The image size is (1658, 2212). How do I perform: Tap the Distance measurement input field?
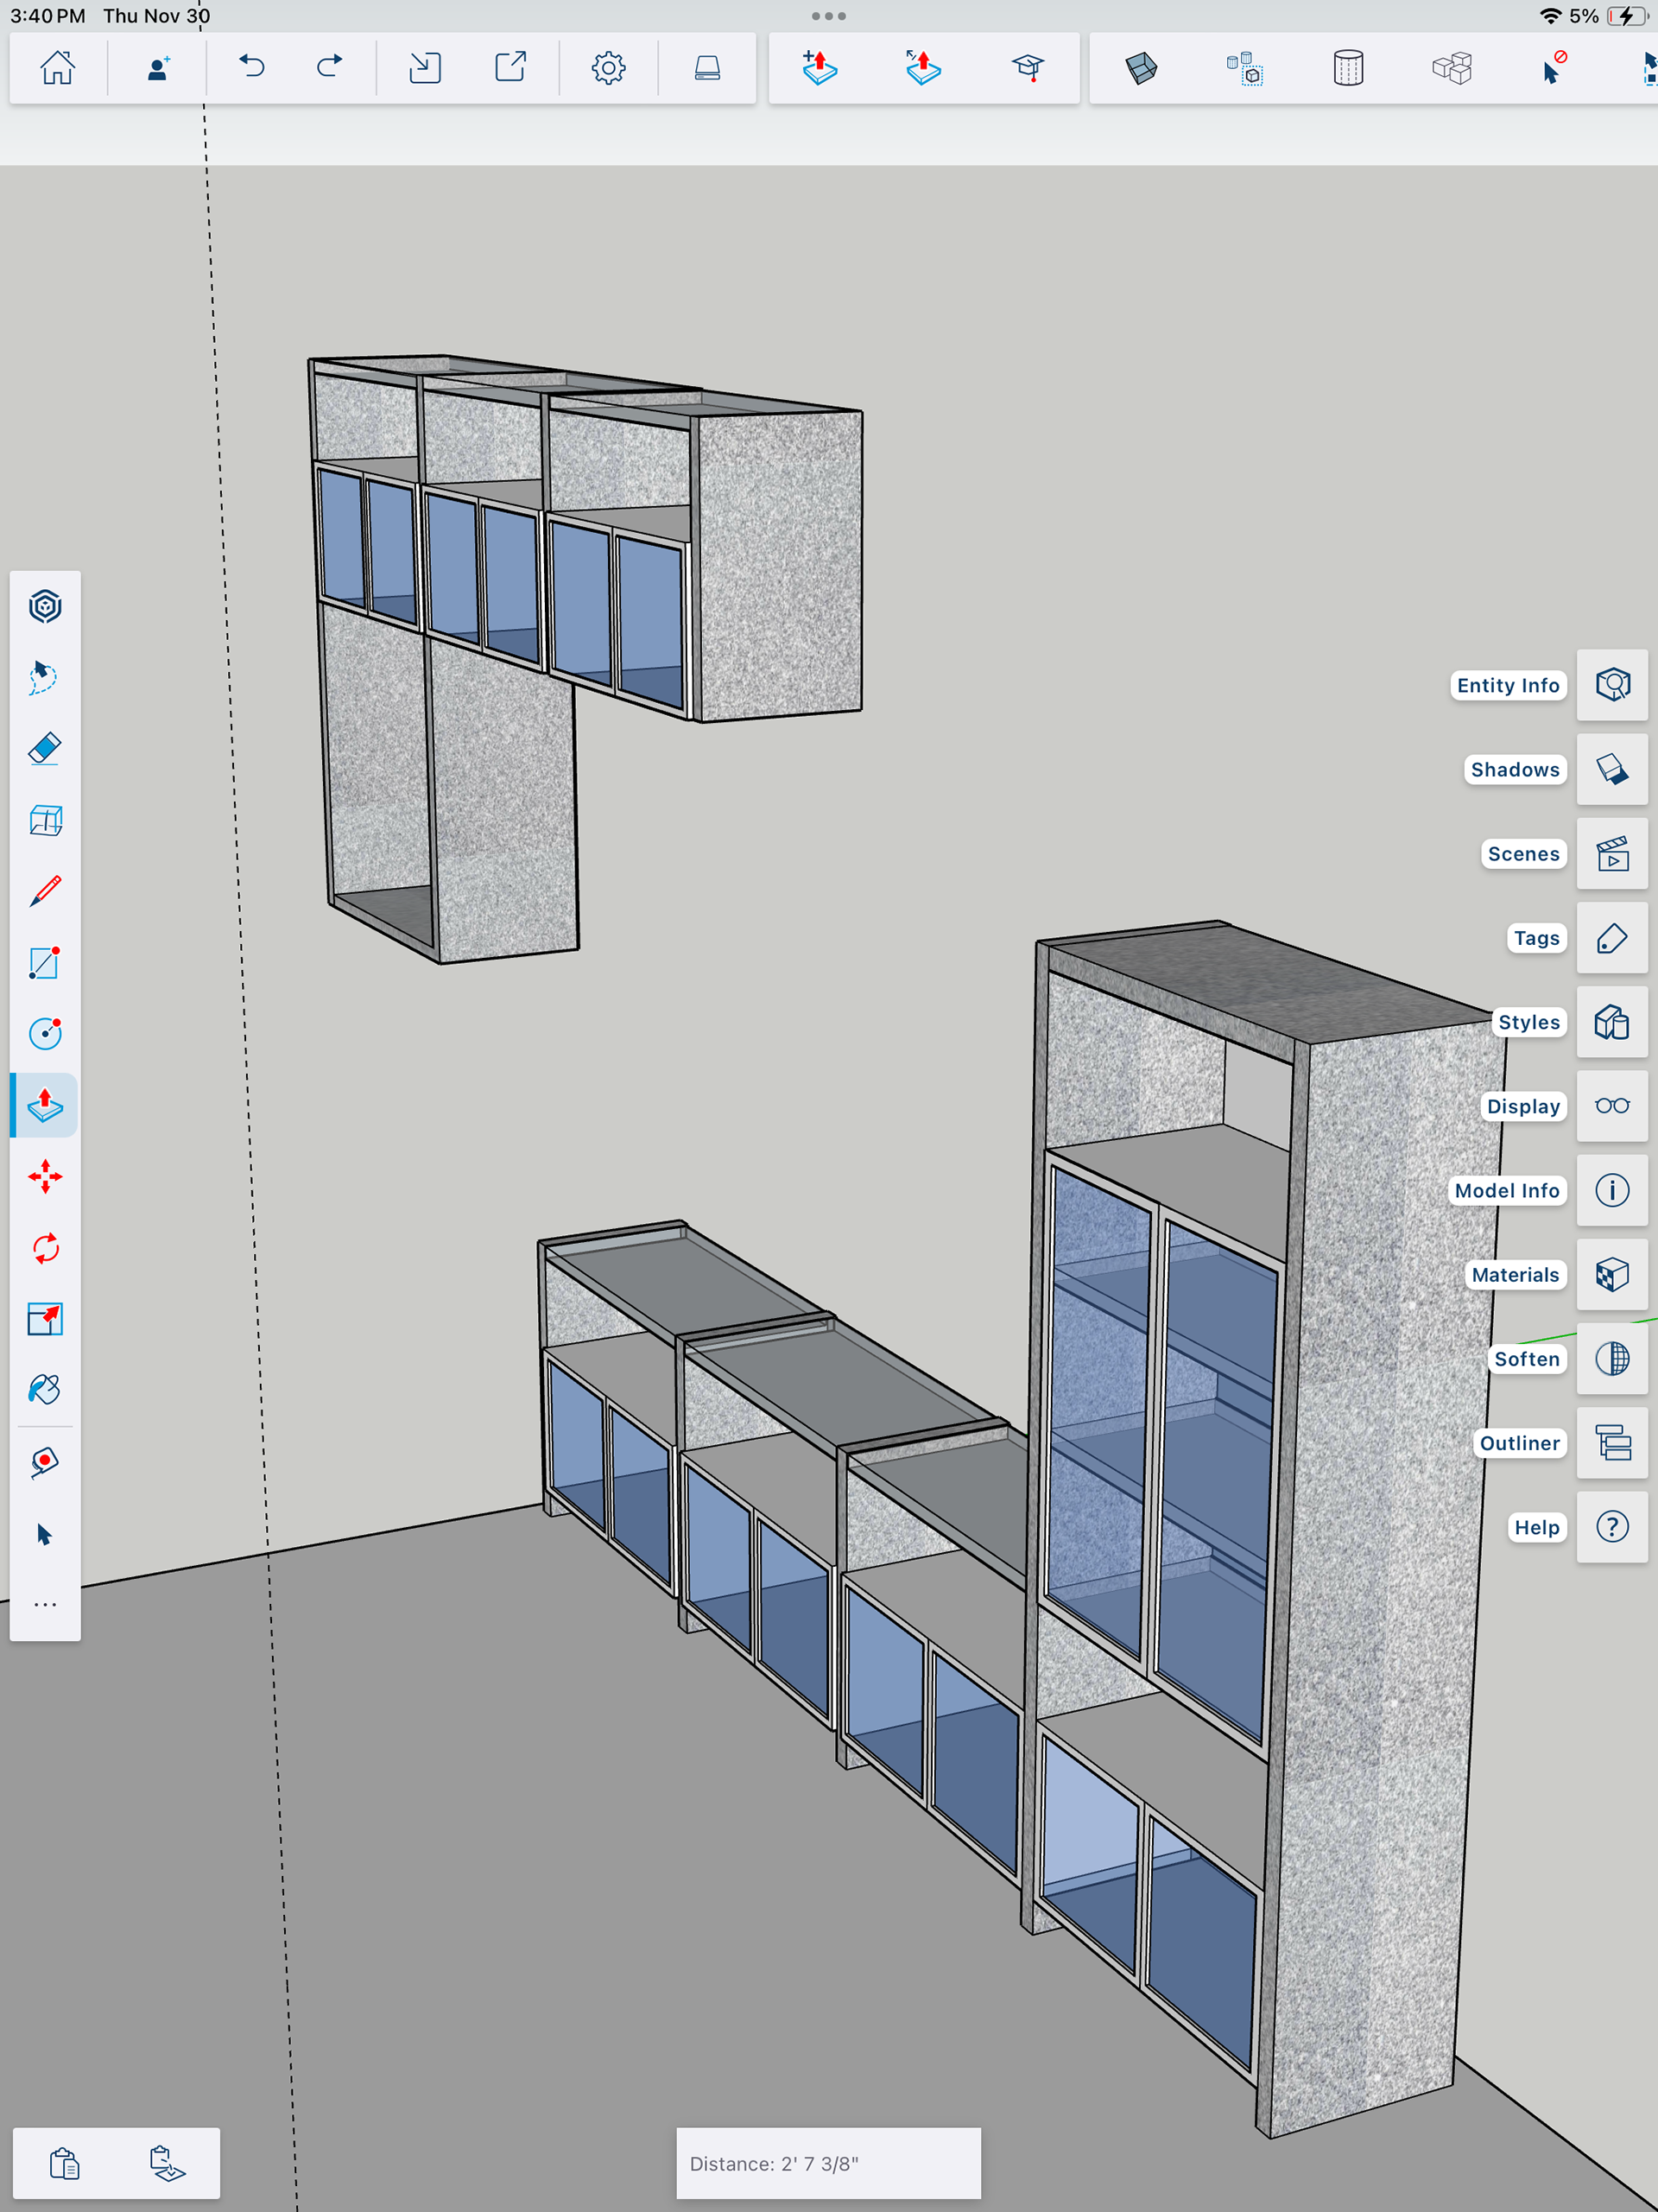tap(828, 2163)
